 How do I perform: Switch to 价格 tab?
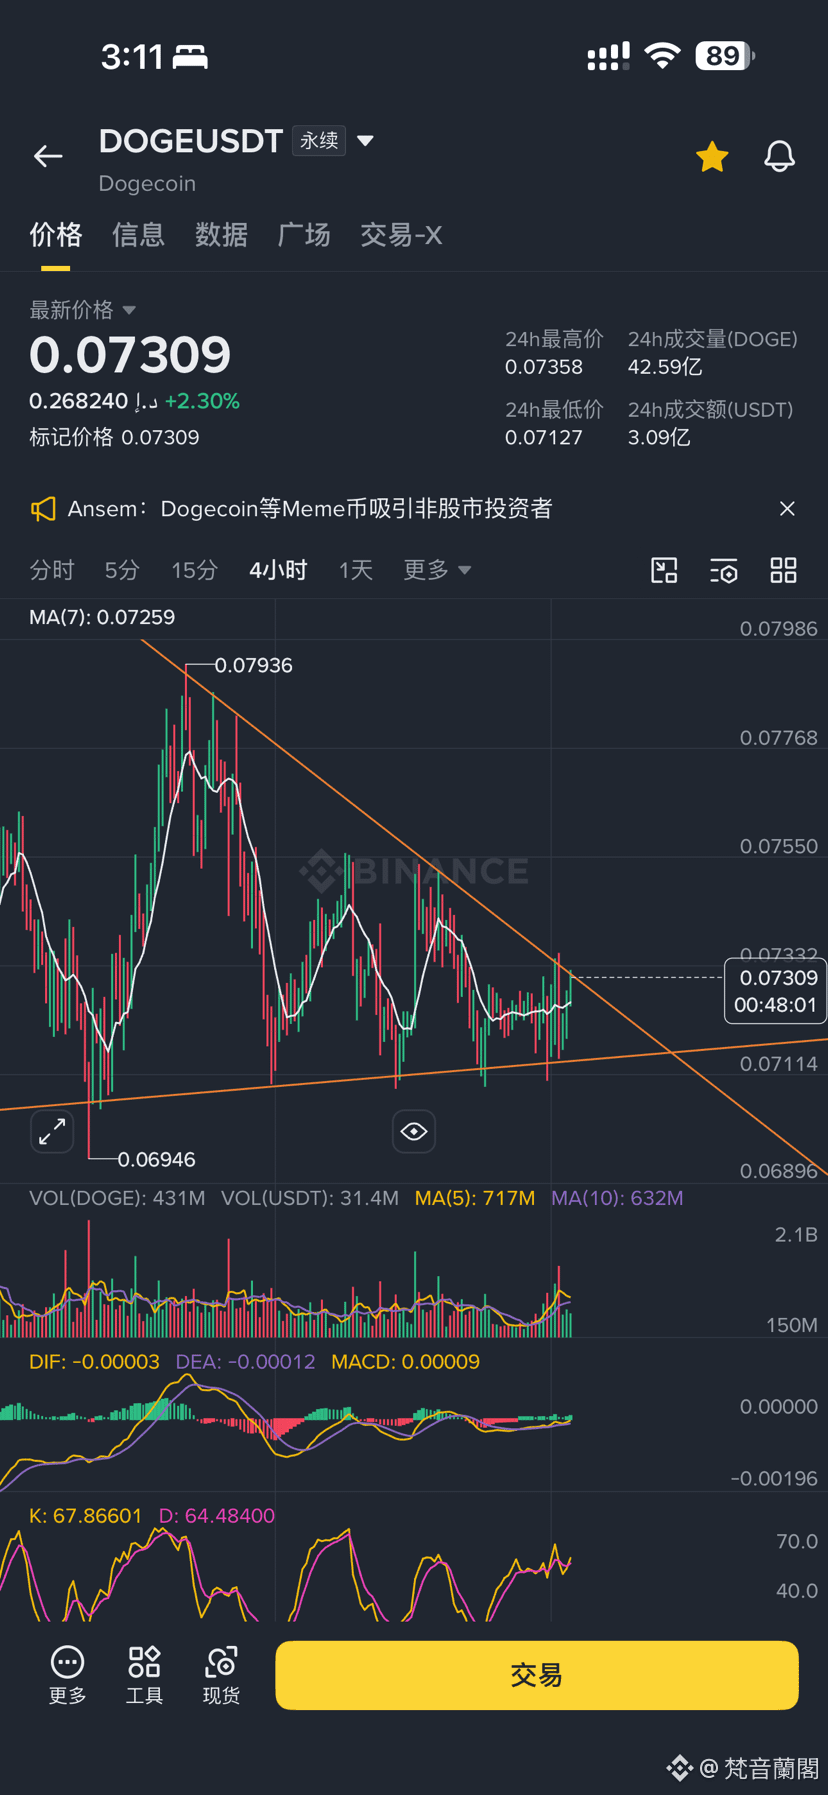tap(55, 235)
